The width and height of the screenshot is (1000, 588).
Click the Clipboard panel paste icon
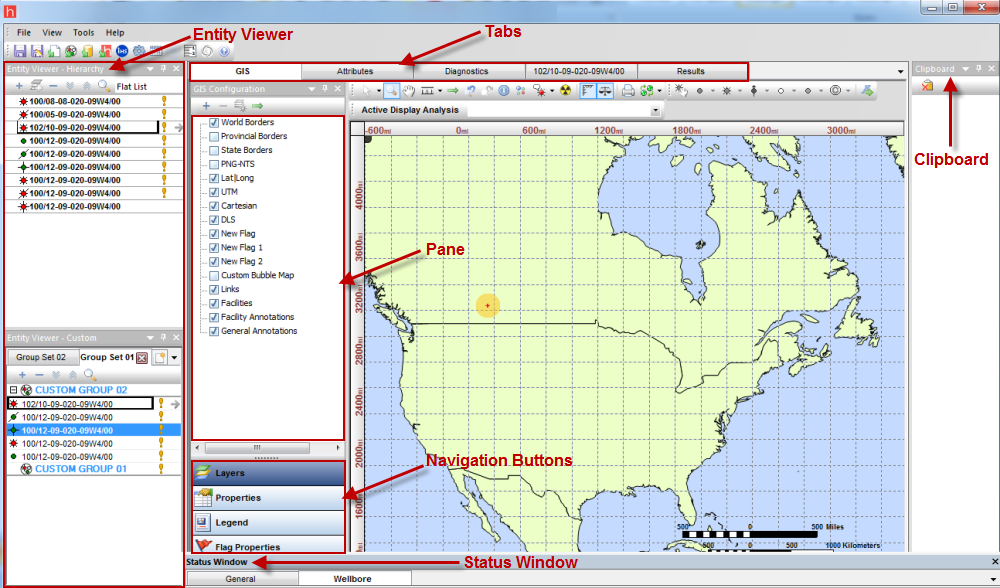[x=927, y=87]
